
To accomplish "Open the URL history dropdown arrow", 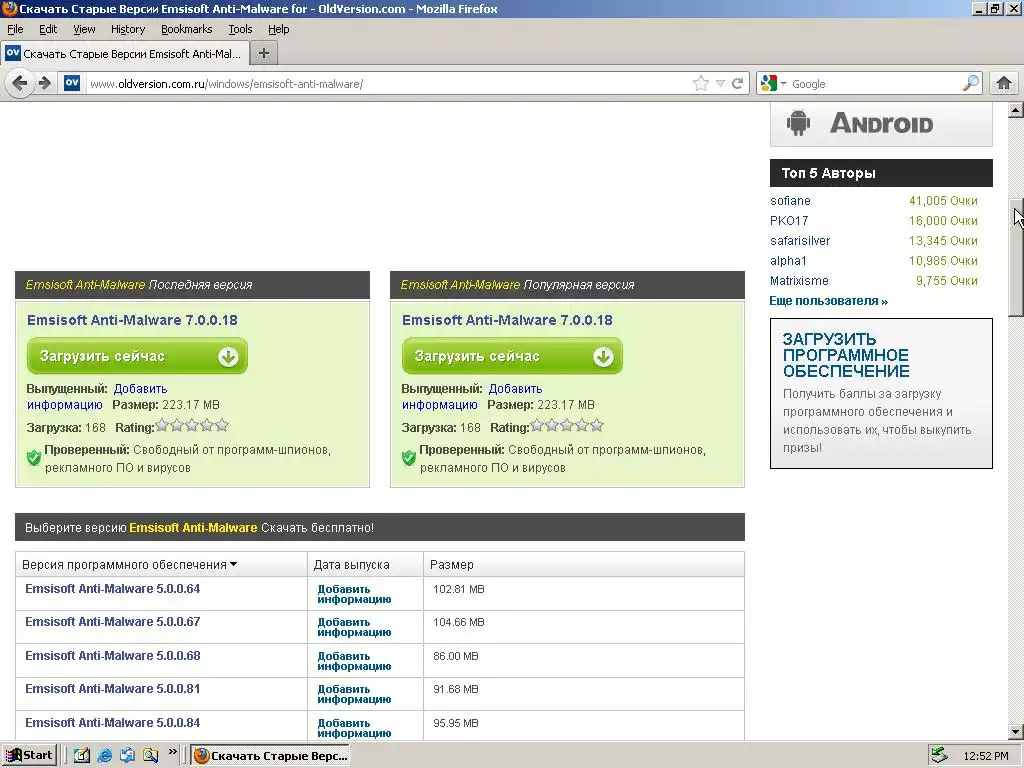I will [x=720, y=84].
